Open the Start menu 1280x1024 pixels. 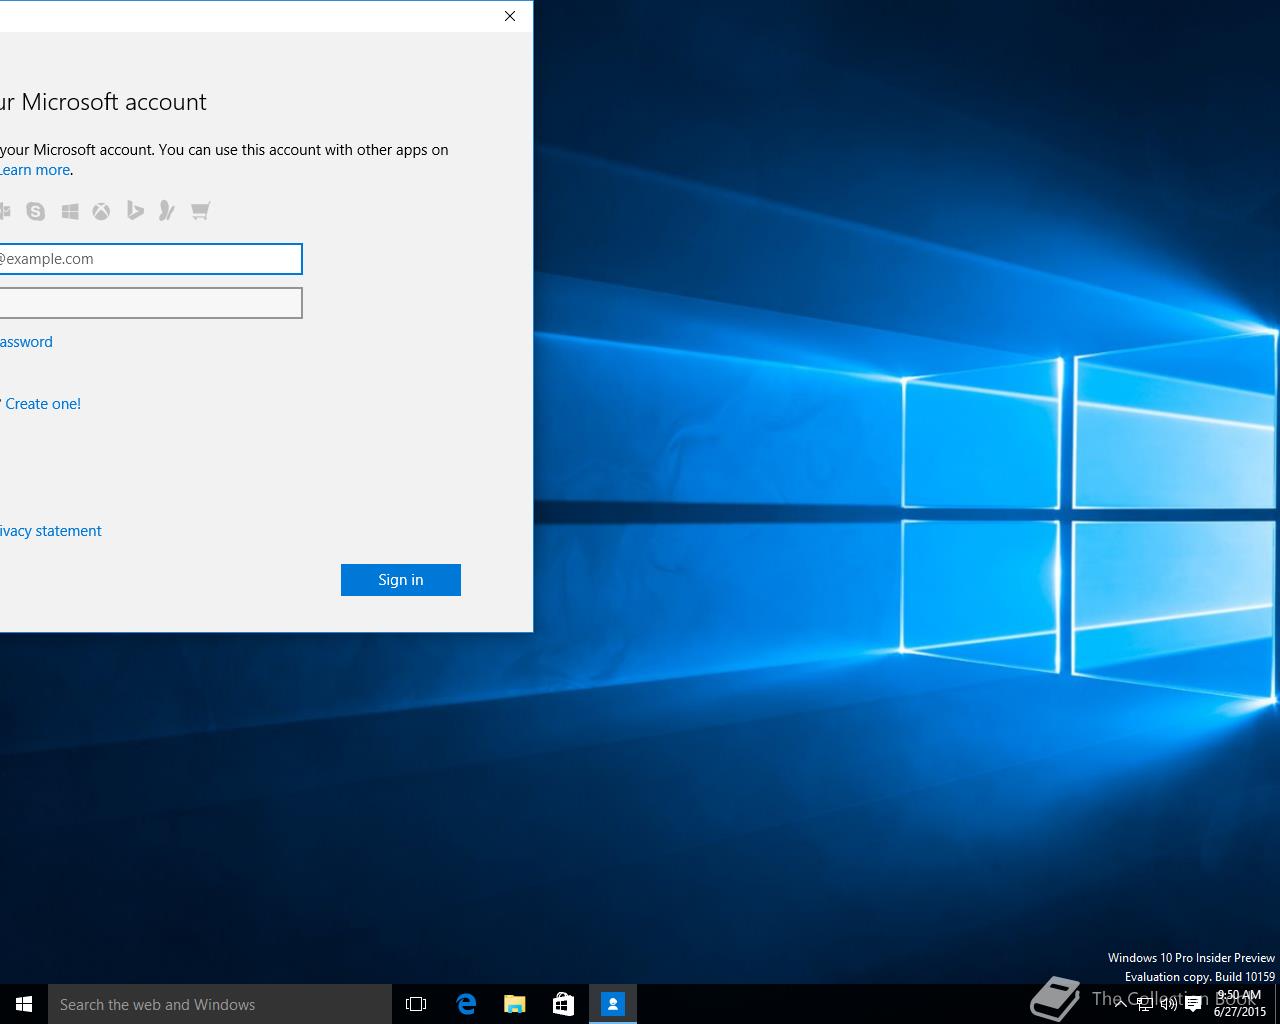[24, 1004]
